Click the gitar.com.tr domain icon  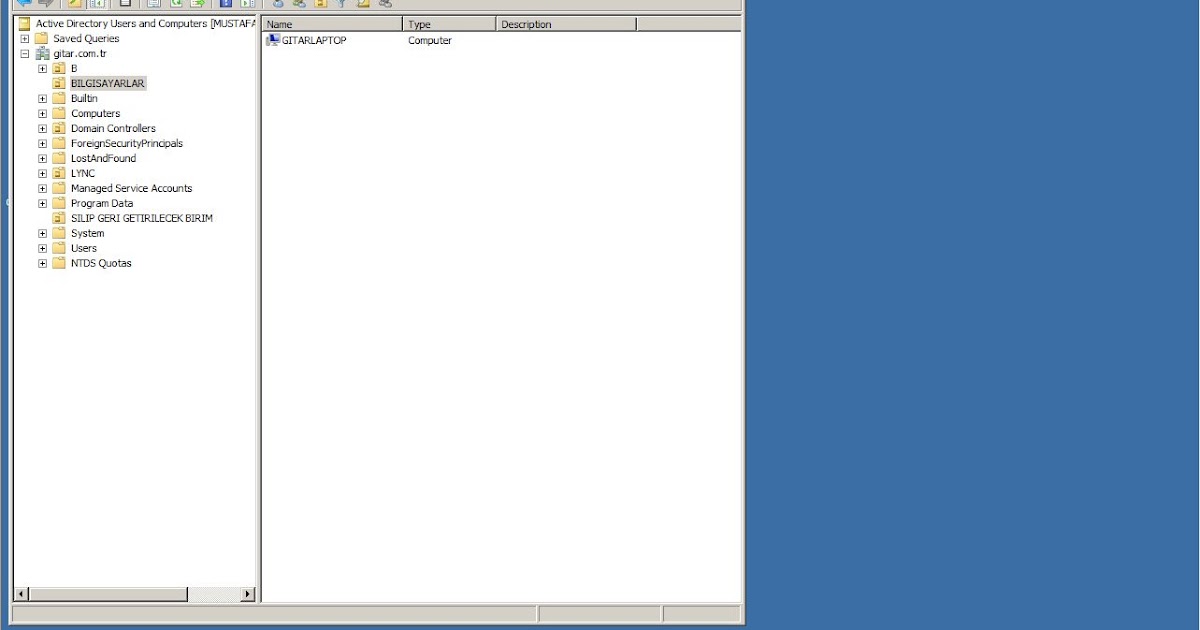[x=42, y=53]
